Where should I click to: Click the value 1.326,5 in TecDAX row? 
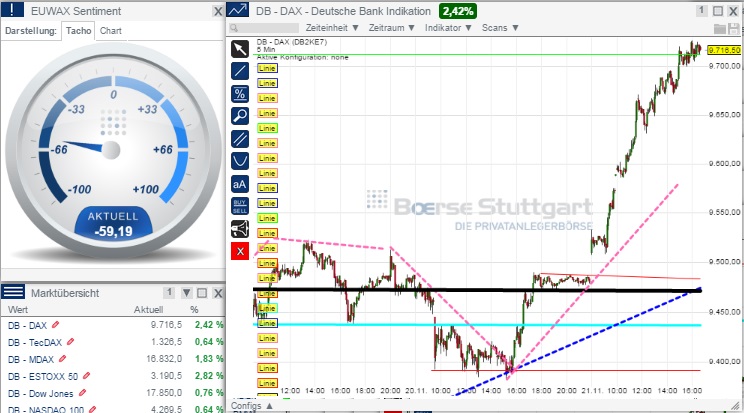click(166, 342)
